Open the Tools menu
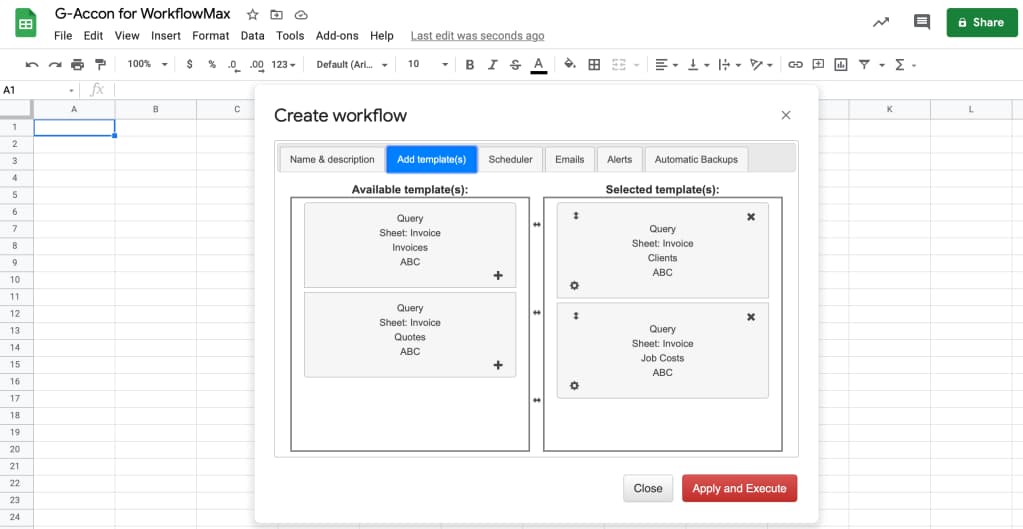Viewport: 1023px width, 529px height. (x=290, y=36)
